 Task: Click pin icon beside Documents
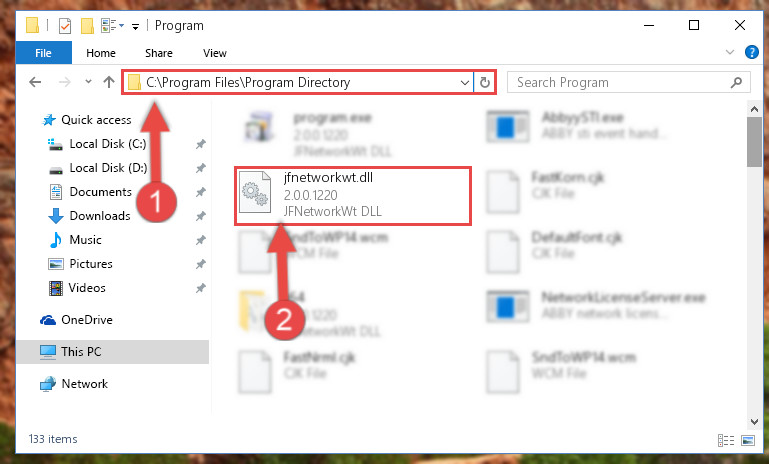tap(201, 192)
